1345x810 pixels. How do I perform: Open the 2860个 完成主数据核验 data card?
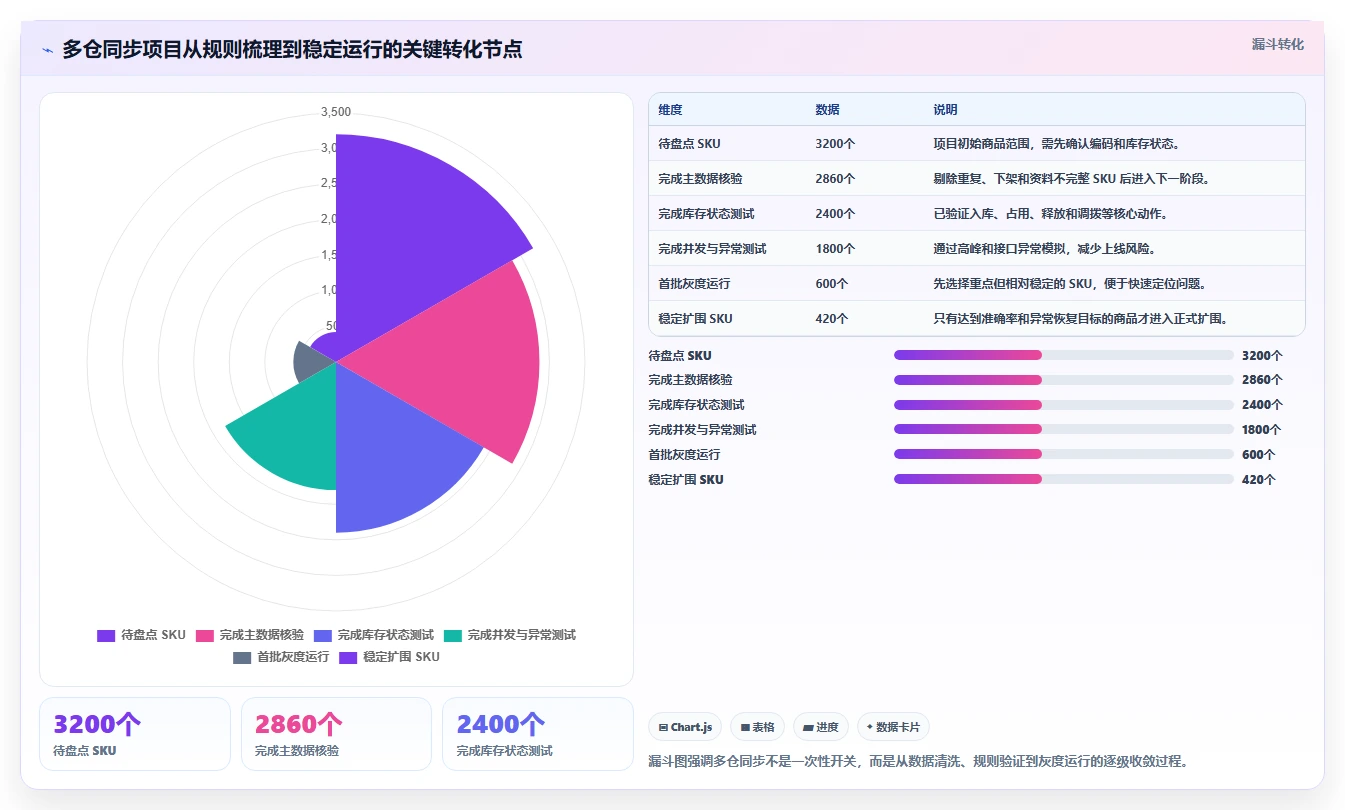336,734
